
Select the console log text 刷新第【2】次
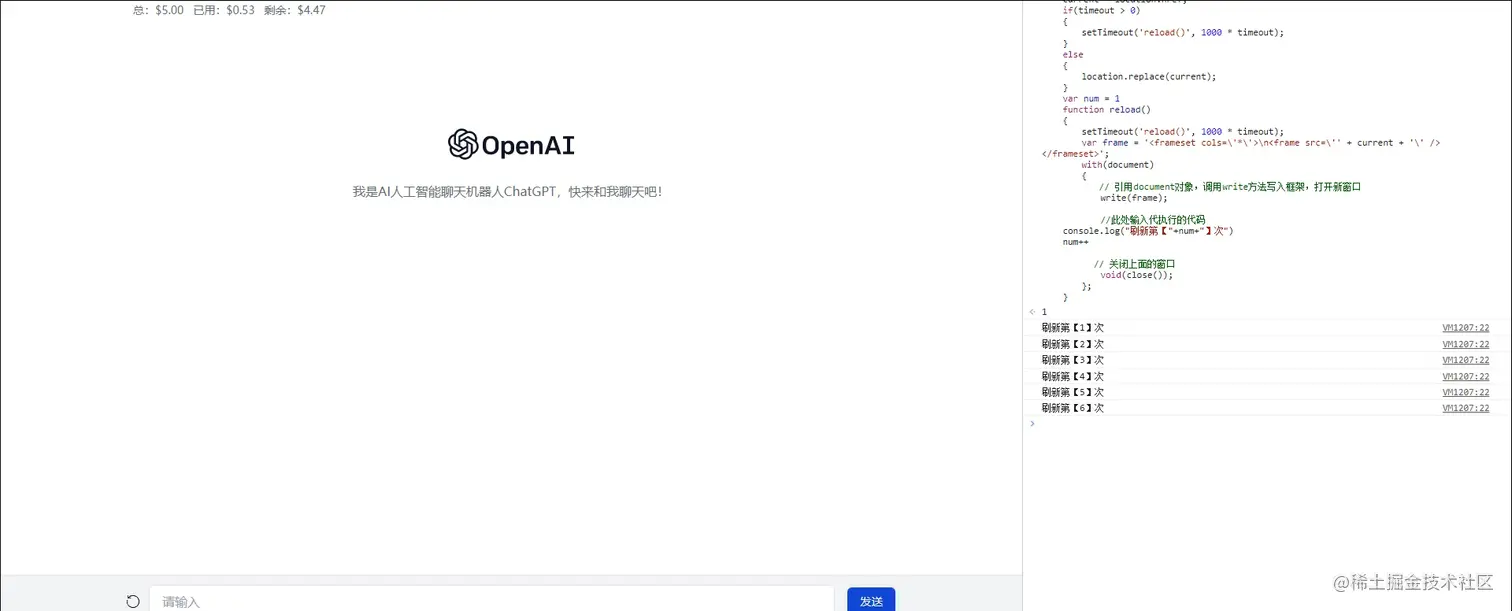click(x=1072, y=344)
